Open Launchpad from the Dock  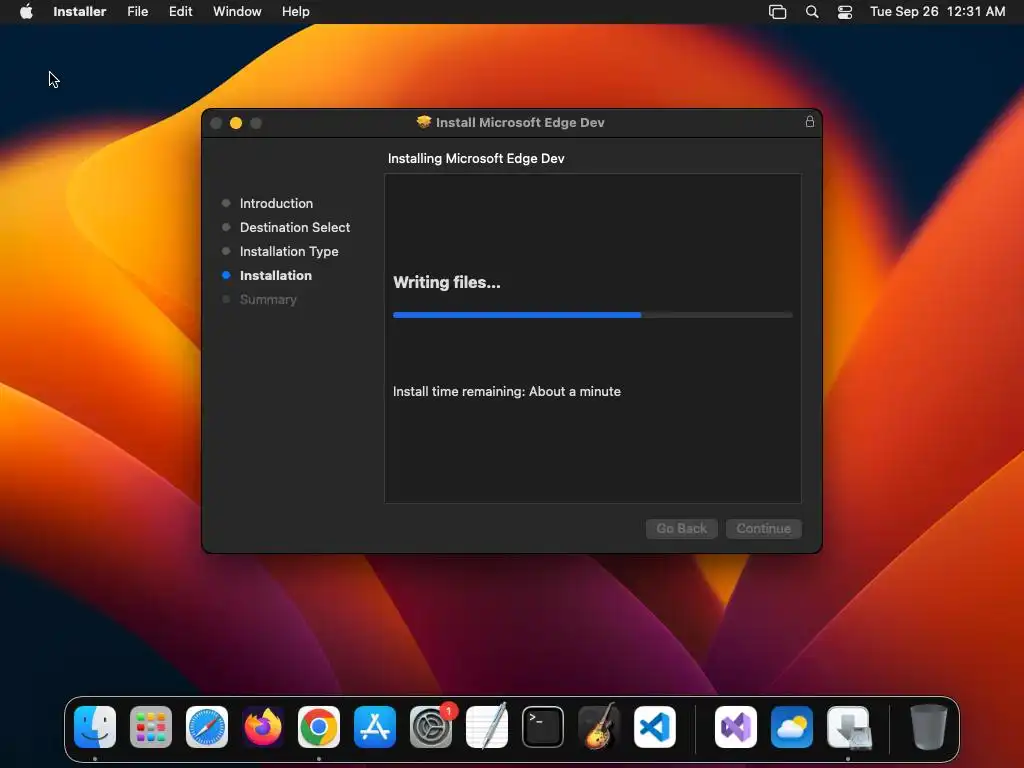pos(151,727)
